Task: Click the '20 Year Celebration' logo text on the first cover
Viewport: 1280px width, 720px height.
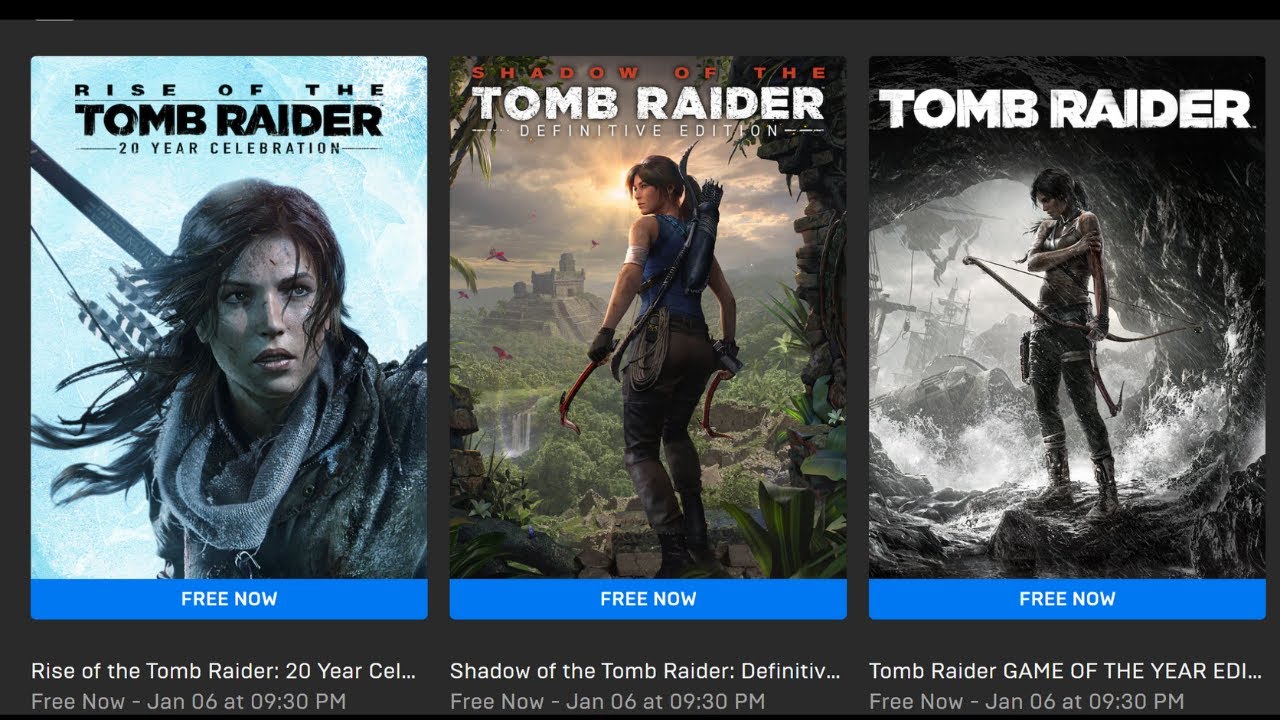Action: click(229, 148)
